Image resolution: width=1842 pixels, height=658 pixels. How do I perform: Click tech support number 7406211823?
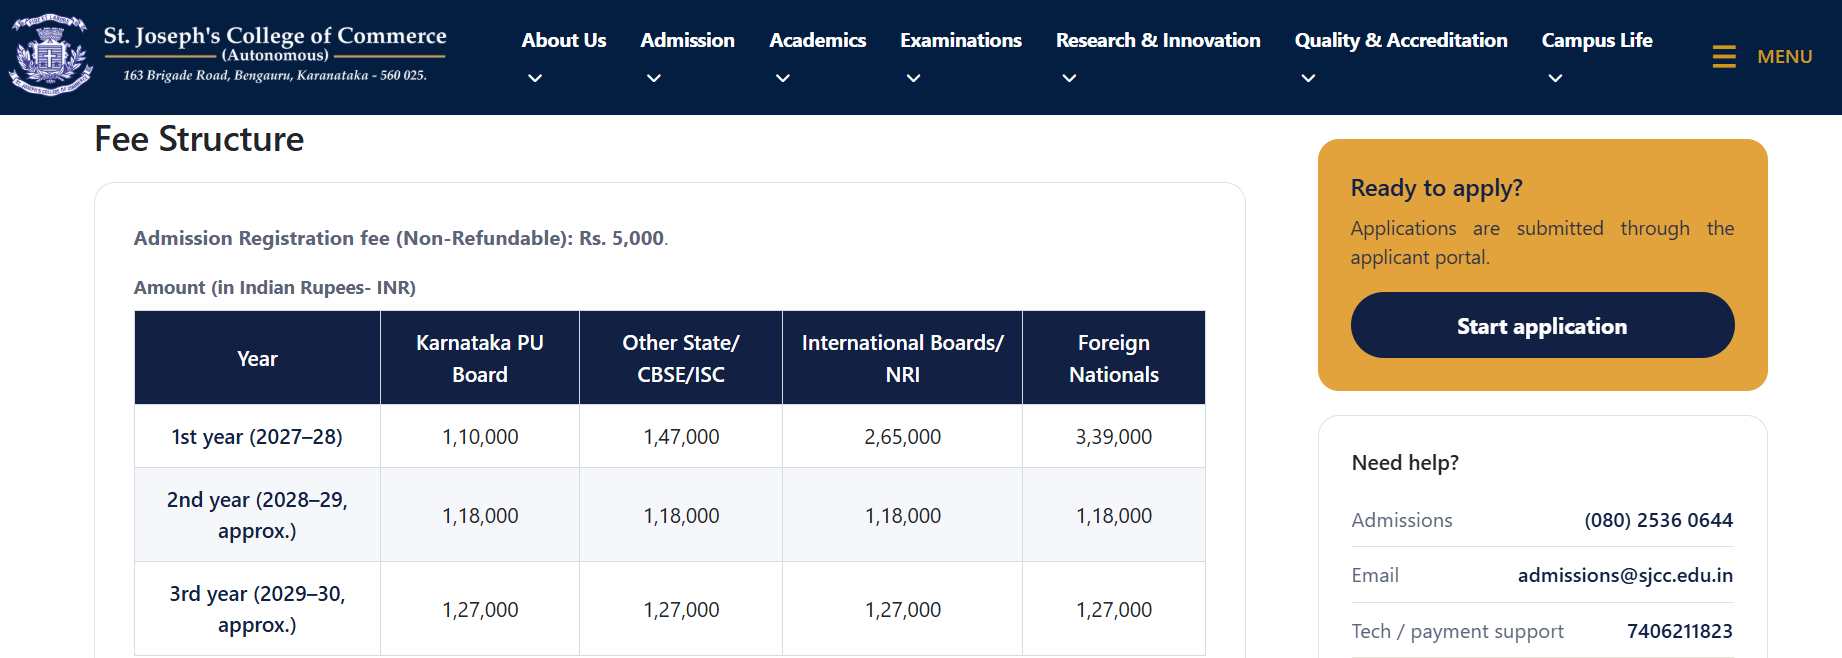pyautogui.click(x=1680, y=631)
